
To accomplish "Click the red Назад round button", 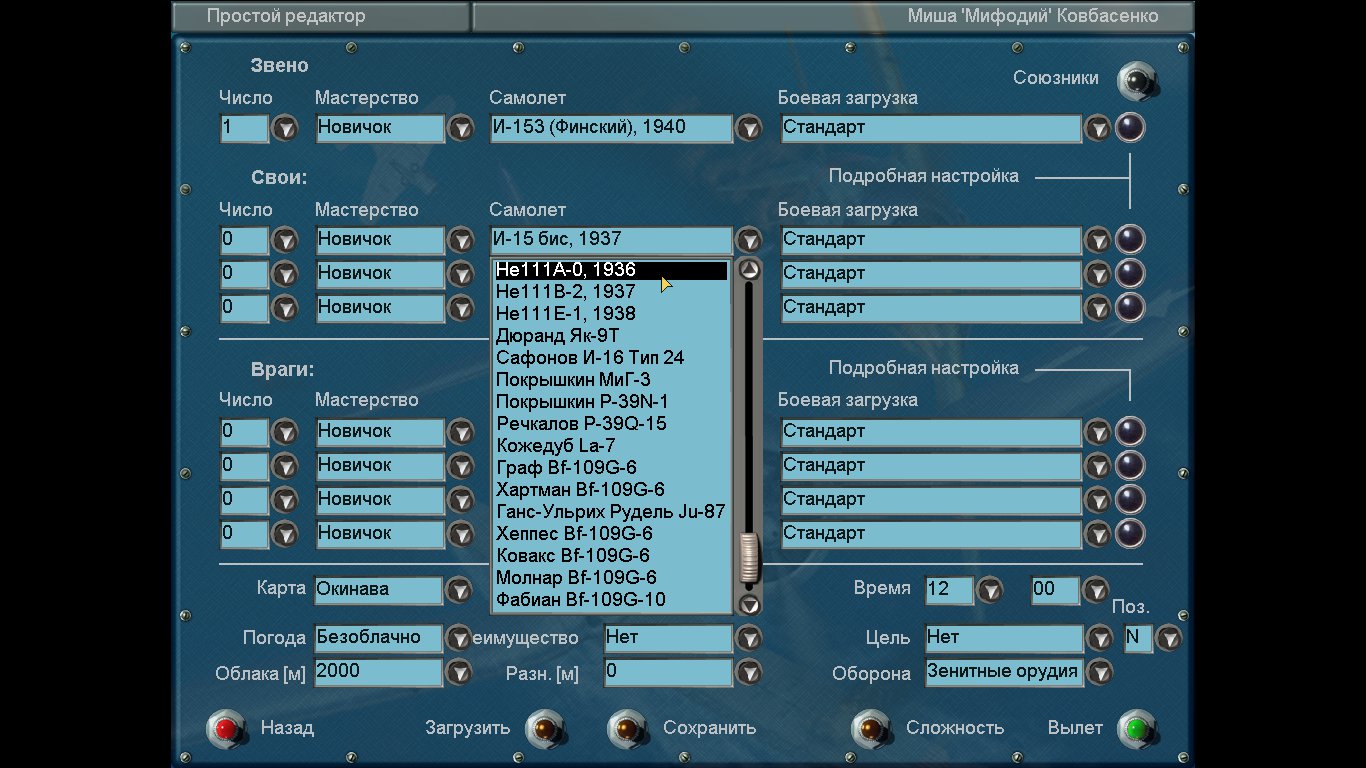I will pyautogui.click(x=227, y=728).
